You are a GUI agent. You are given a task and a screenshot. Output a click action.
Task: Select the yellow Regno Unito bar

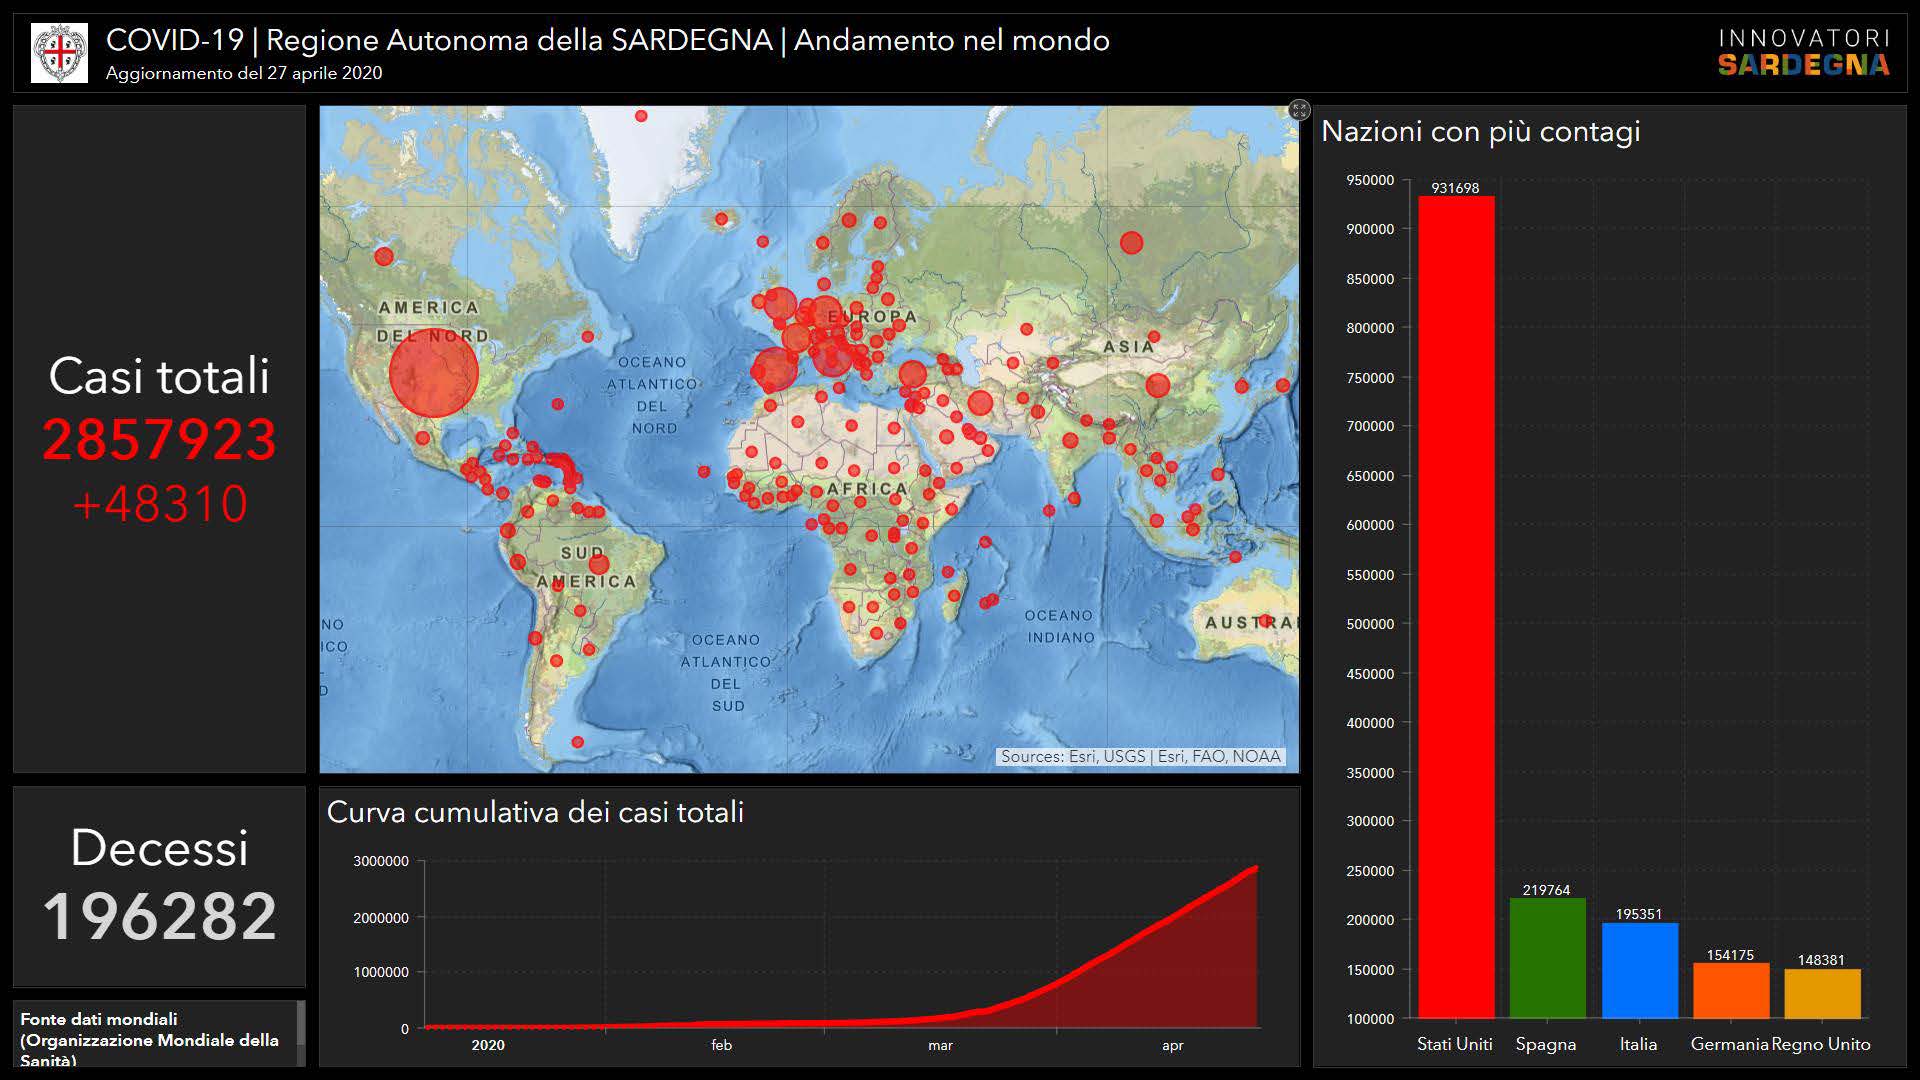point(1821,992)
